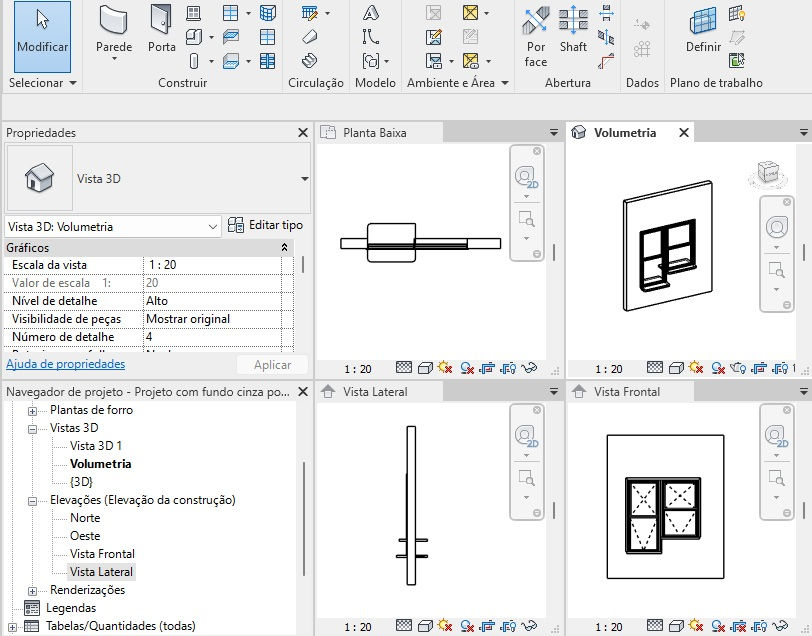The height and width of the screenshot is (636, 812).
Task: Select the Curtain Grid tool
Action: click(x=268, y=37)
